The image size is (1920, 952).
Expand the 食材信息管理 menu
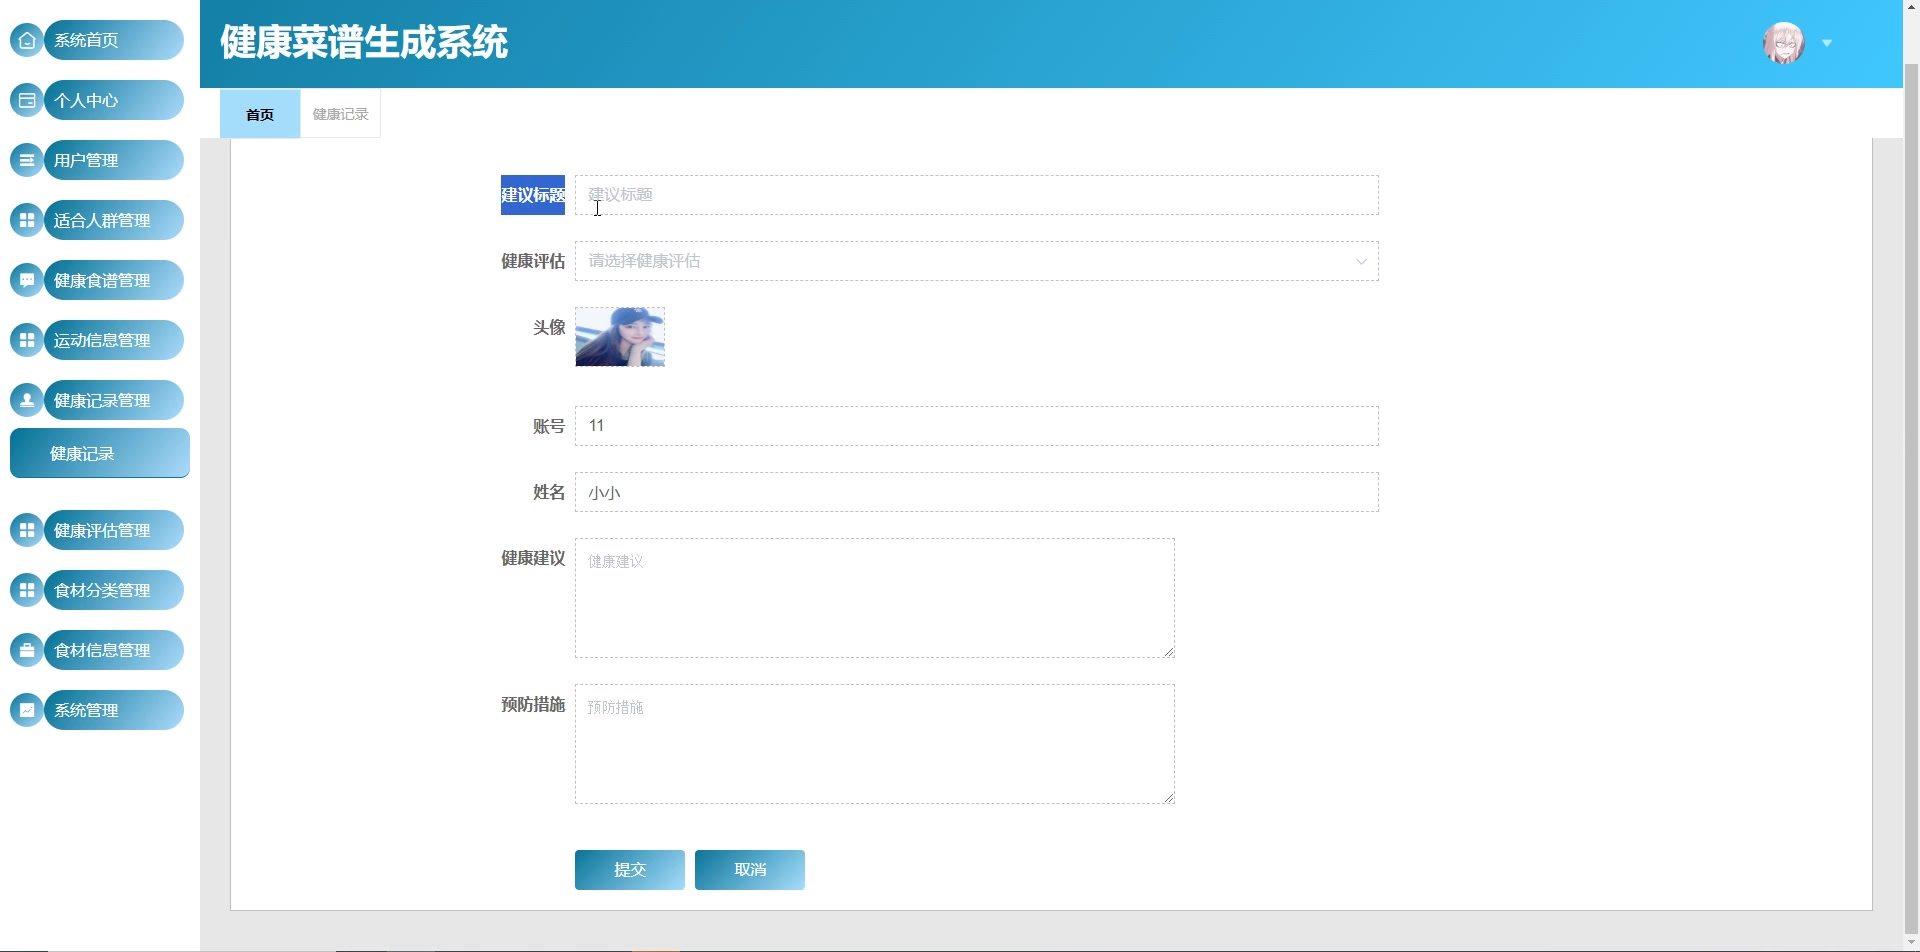pyautogui.click(x=114, y=650)
